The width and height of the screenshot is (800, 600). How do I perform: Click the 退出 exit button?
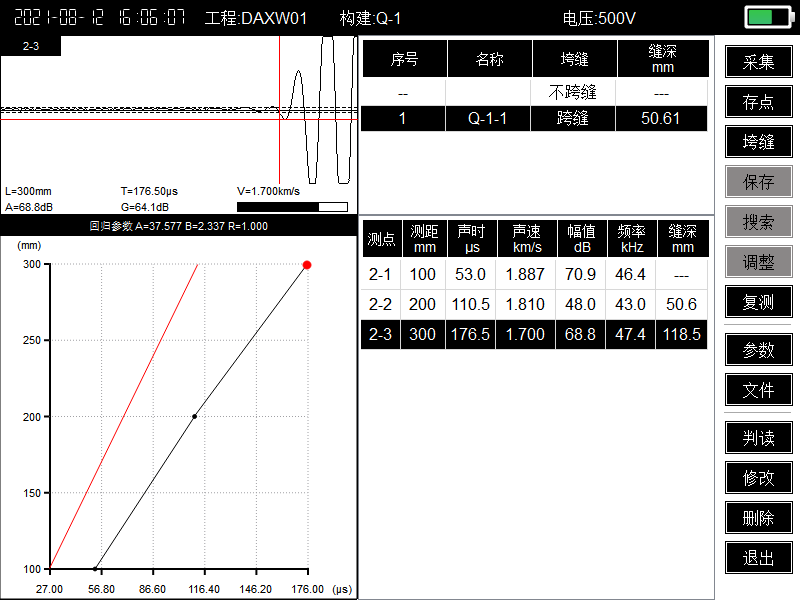(x=758, y=558)
